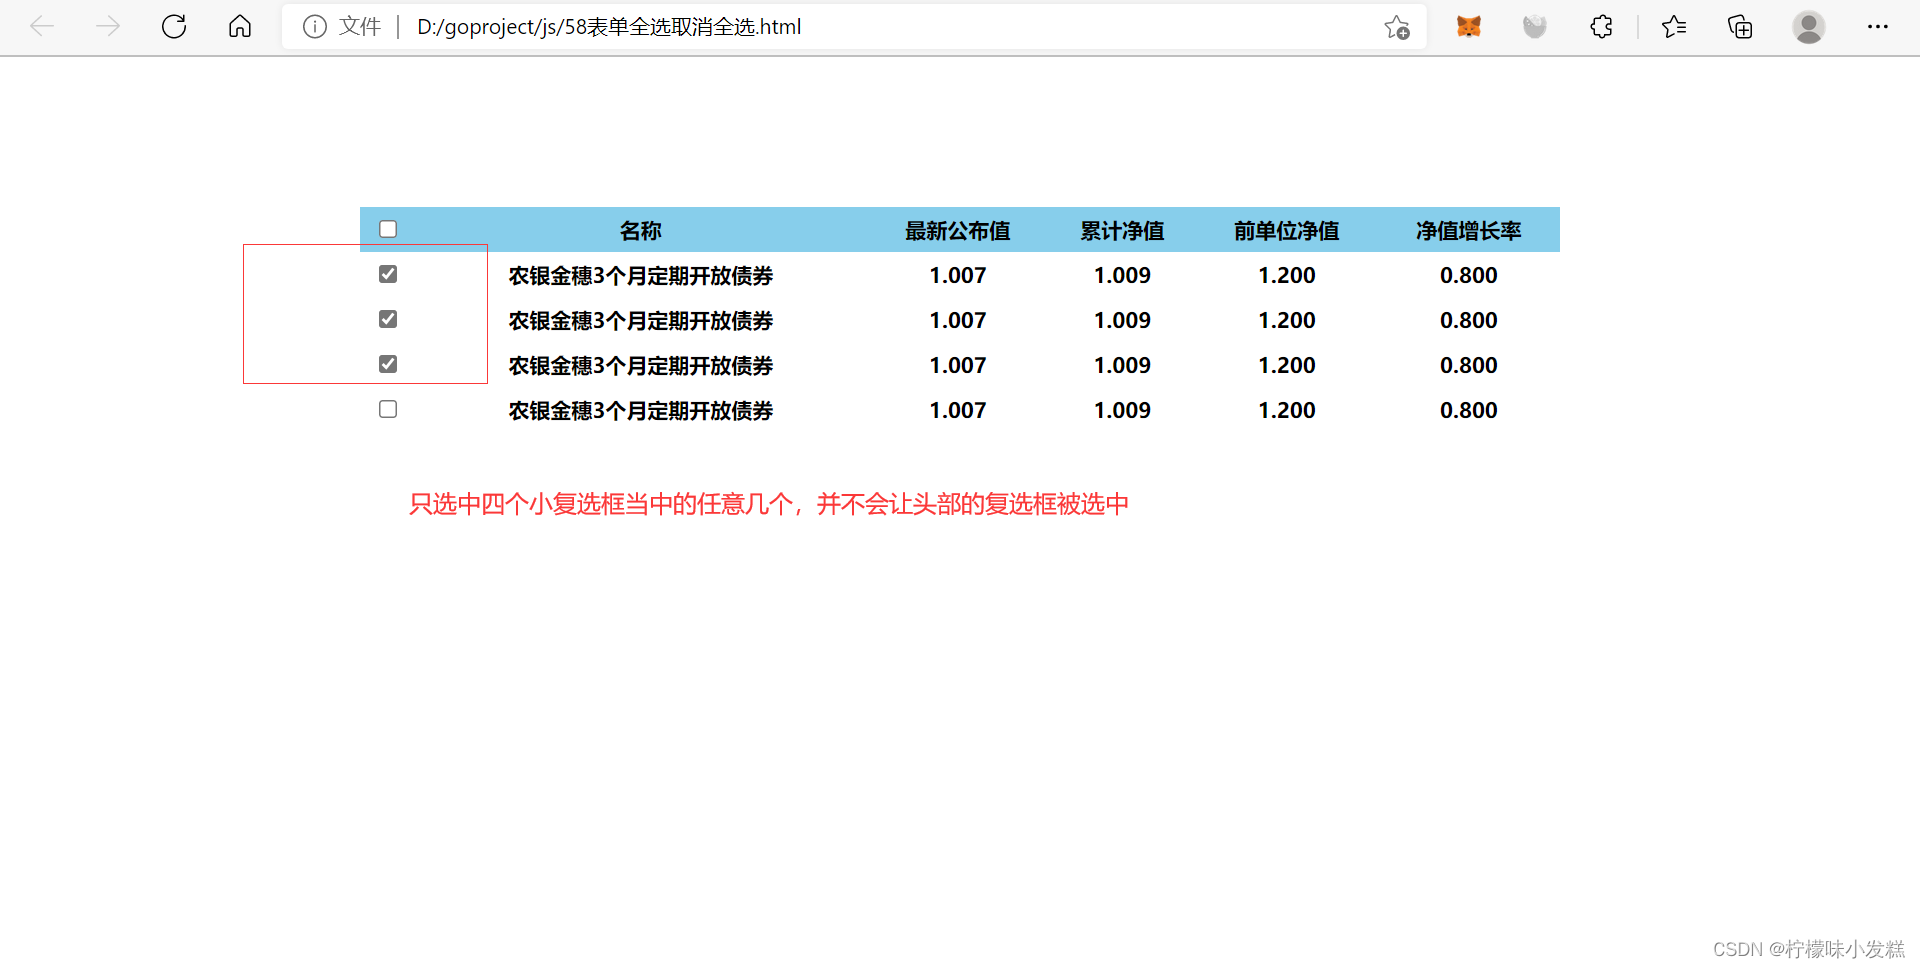Viewport: 1920px width, 968px height.
Task: Click 1.009 in the third row
Action: coord(1122,366)
